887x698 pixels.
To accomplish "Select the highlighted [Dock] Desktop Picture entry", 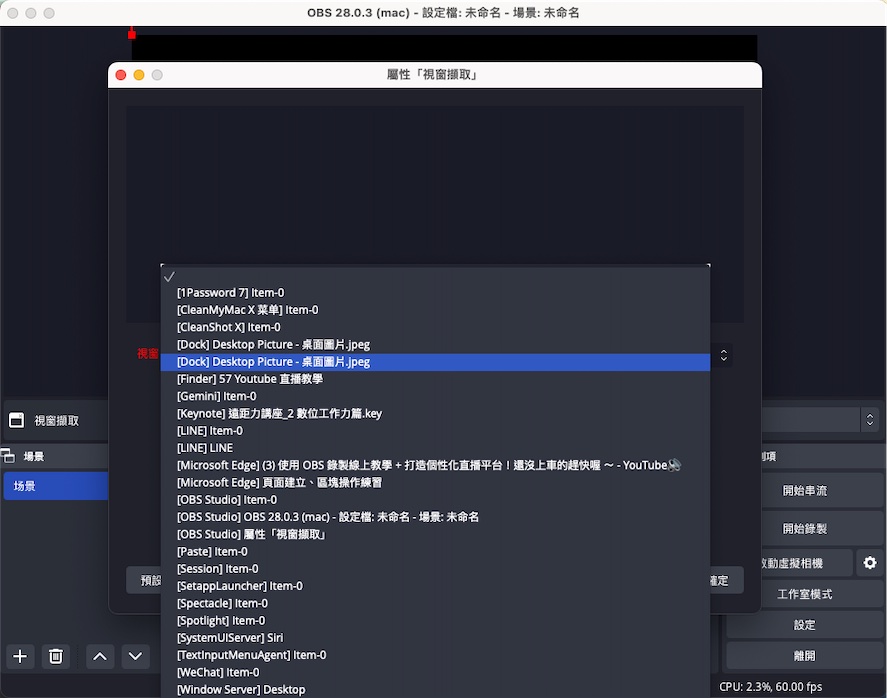I will [x=435, y=362].
